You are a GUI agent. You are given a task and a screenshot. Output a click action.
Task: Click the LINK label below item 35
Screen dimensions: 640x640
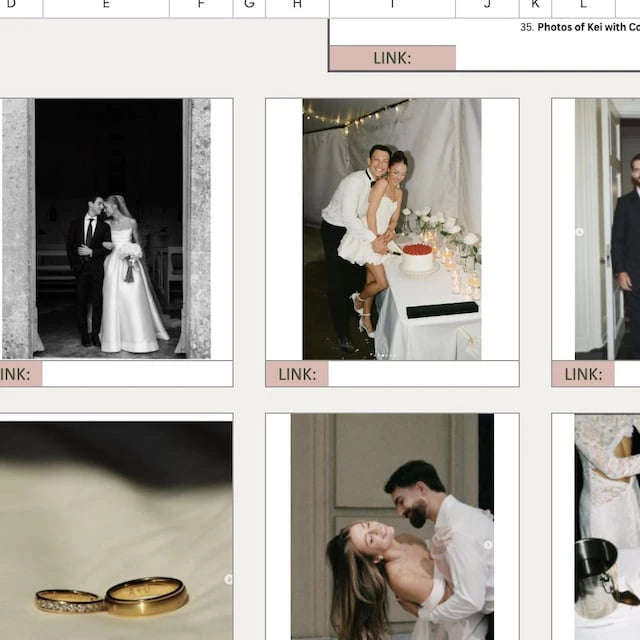tap(393, 58)
